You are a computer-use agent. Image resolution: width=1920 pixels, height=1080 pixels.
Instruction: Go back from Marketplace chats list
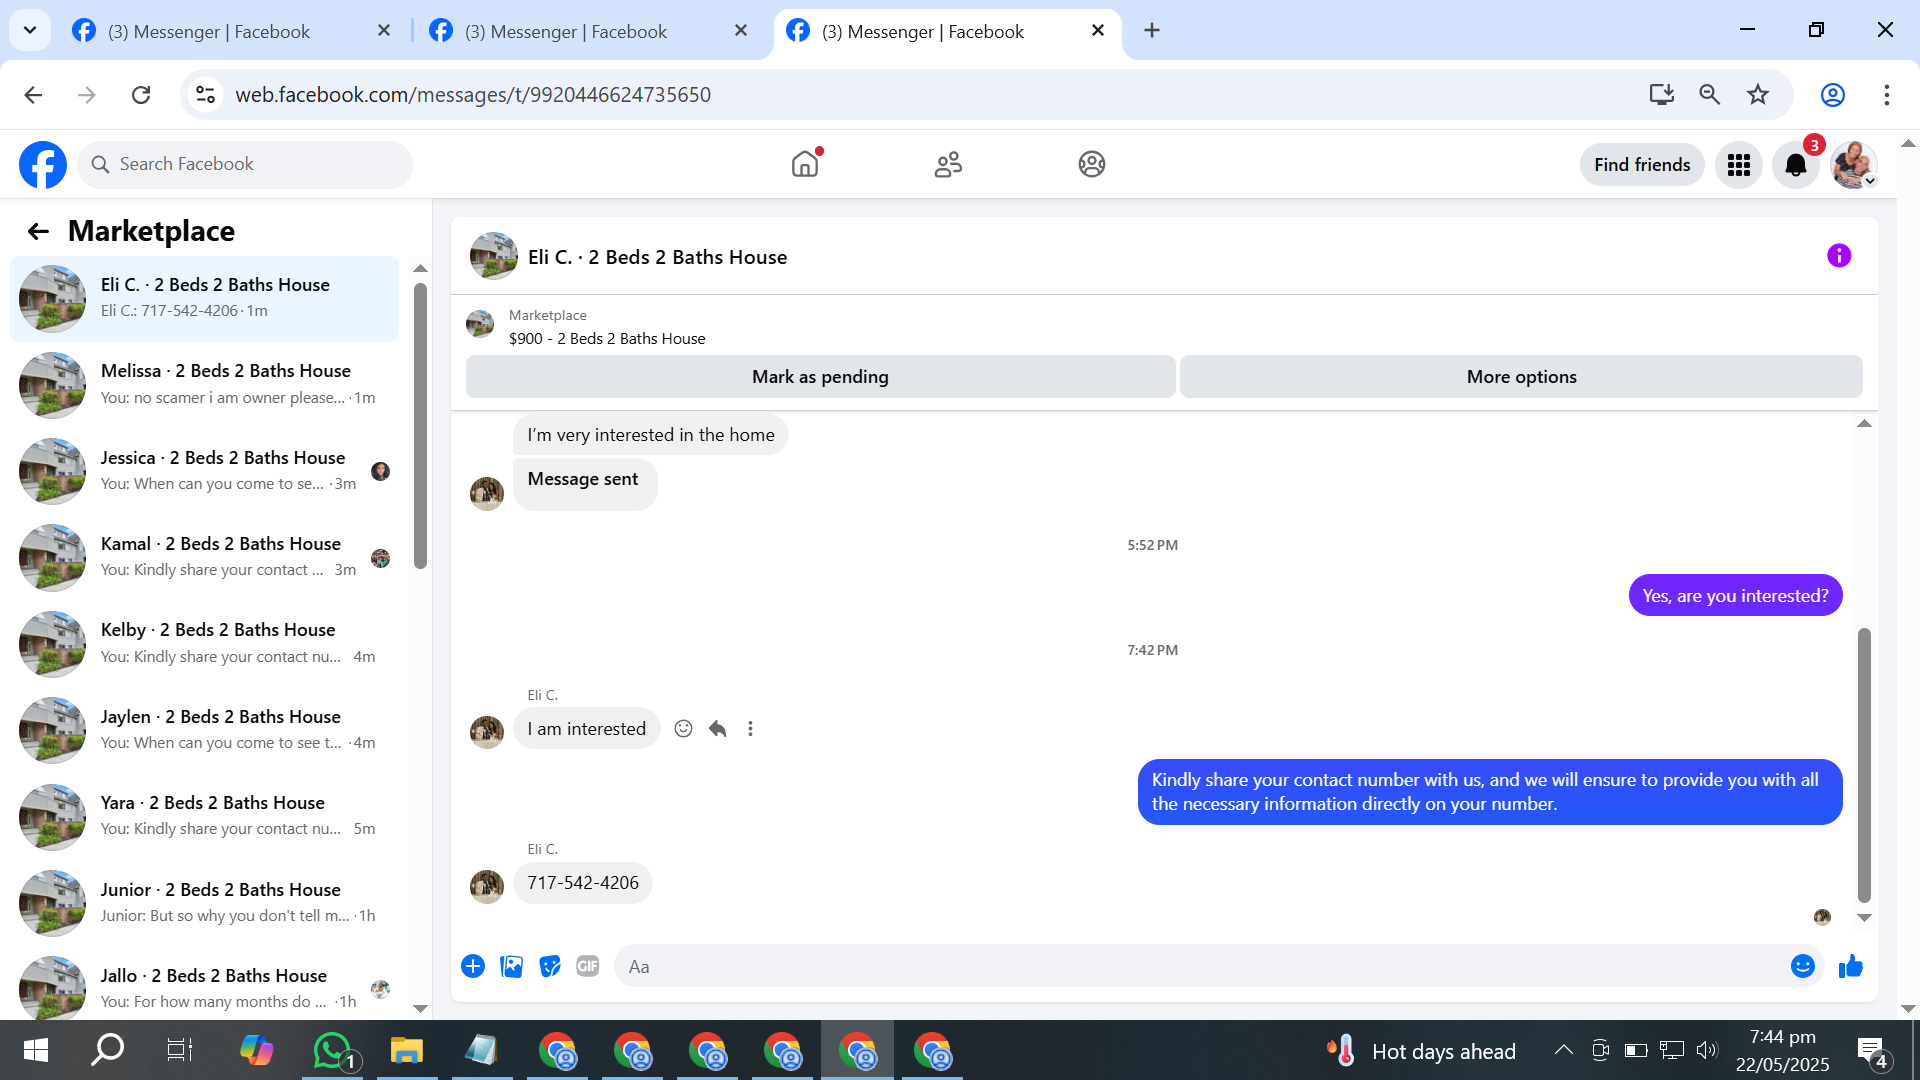tap(38, 232)
